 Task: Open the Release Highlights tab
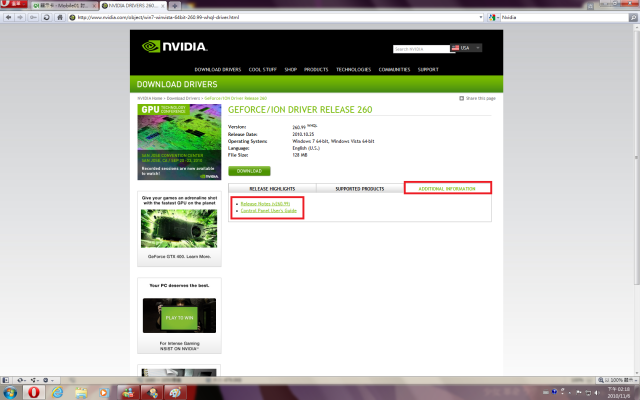(272, 189)
